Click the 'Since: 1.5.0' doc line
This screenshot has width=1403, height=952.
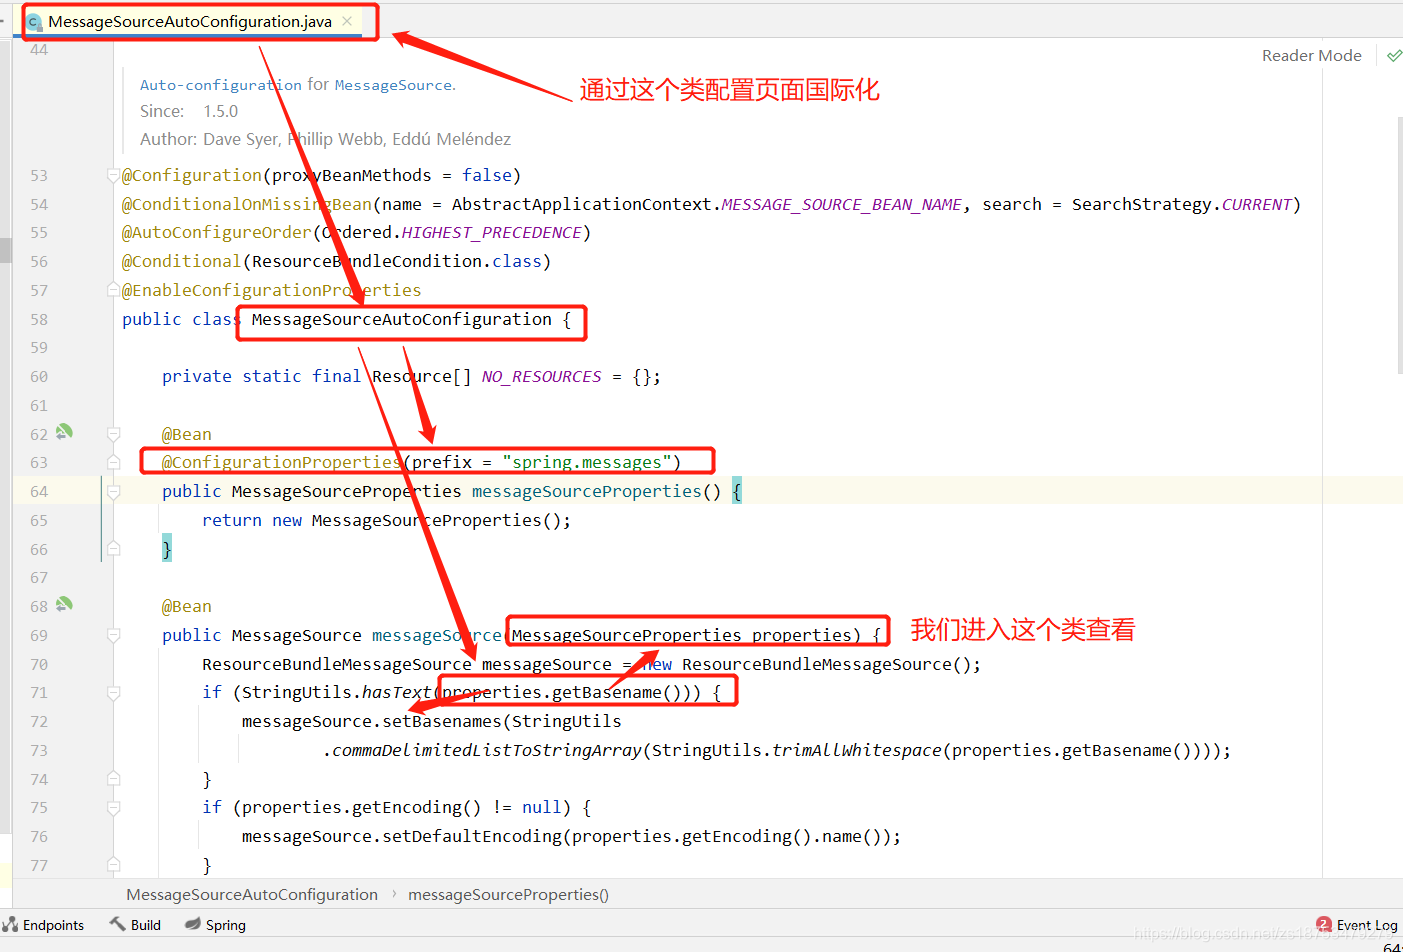tap(189, 111)
